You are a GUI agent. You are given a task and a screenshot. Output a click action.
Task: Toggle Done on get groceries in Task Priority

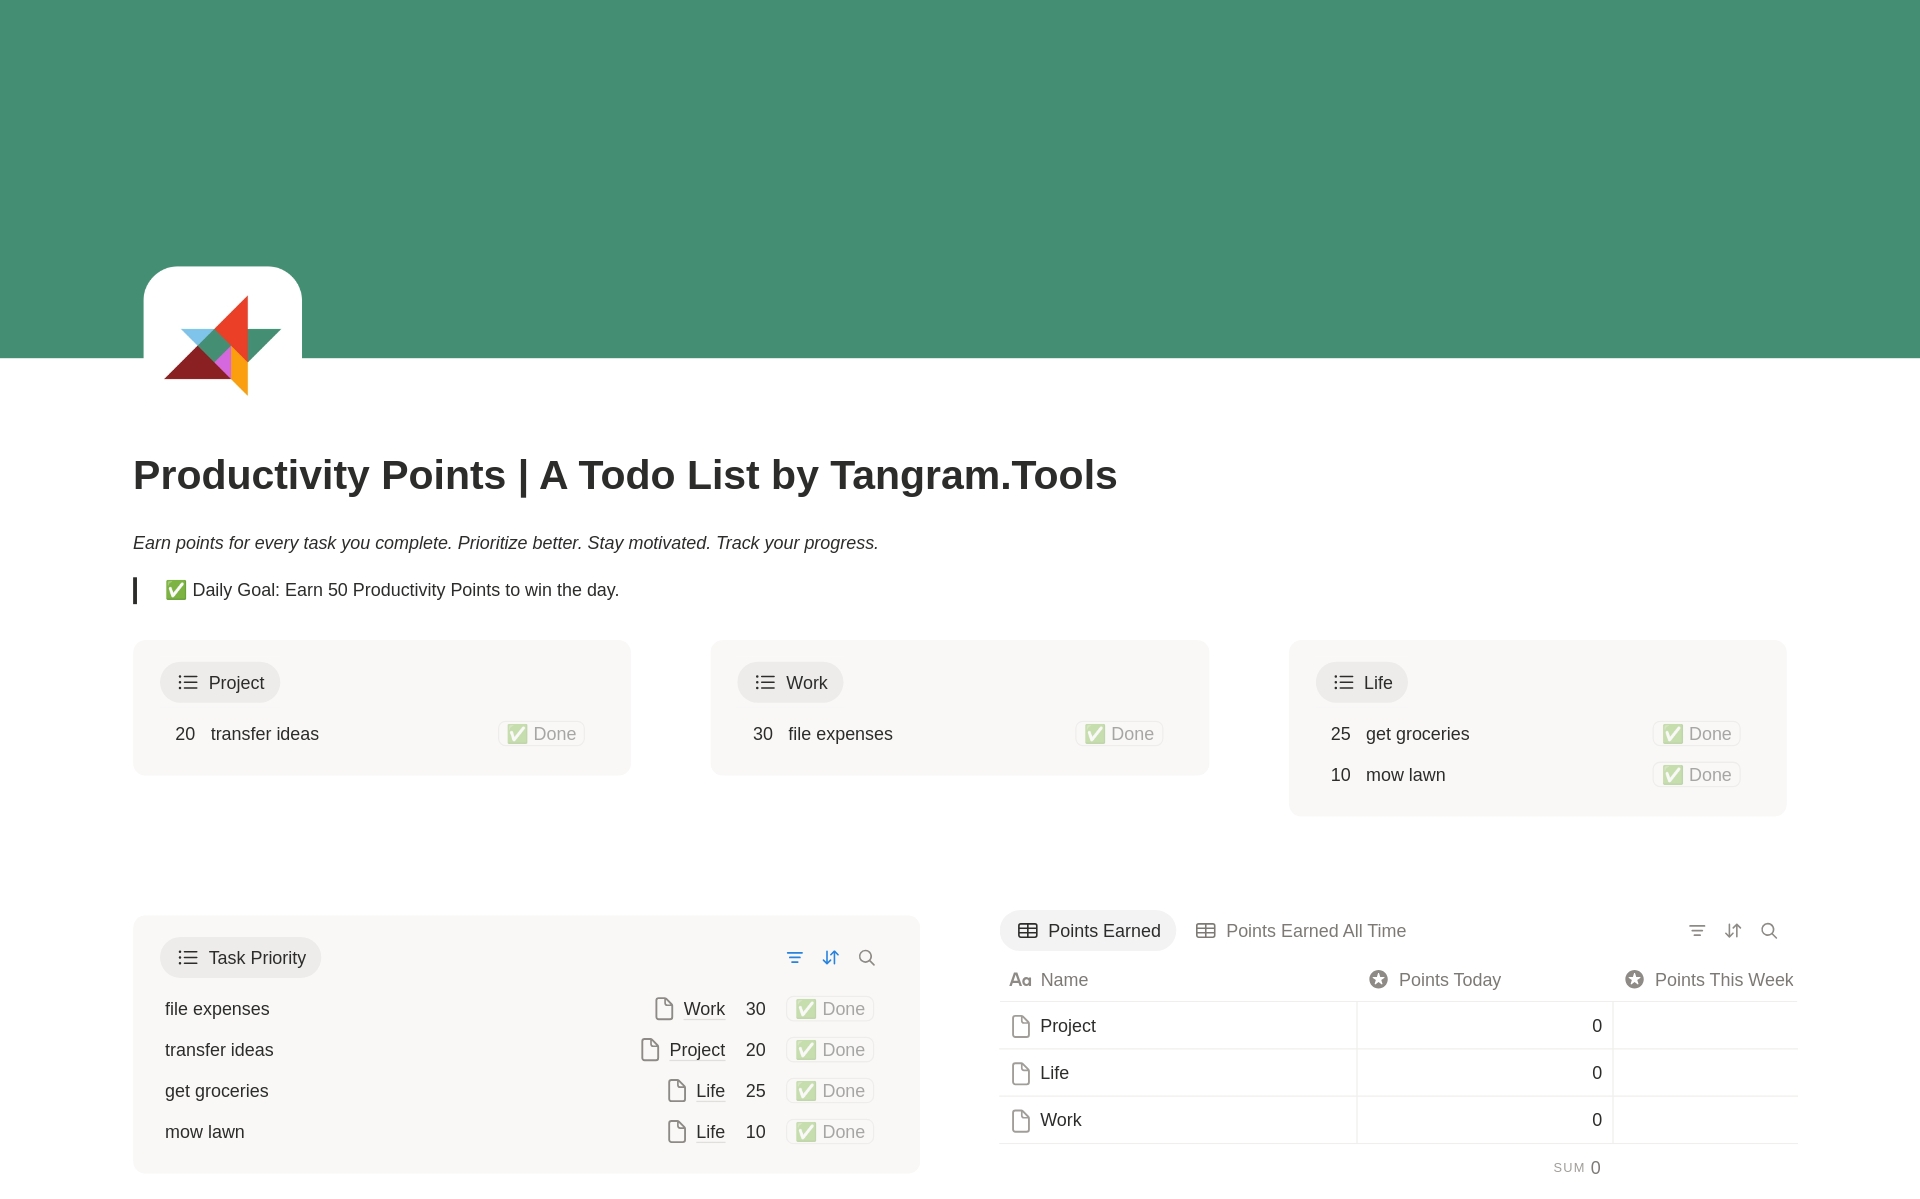point(830,1091)
